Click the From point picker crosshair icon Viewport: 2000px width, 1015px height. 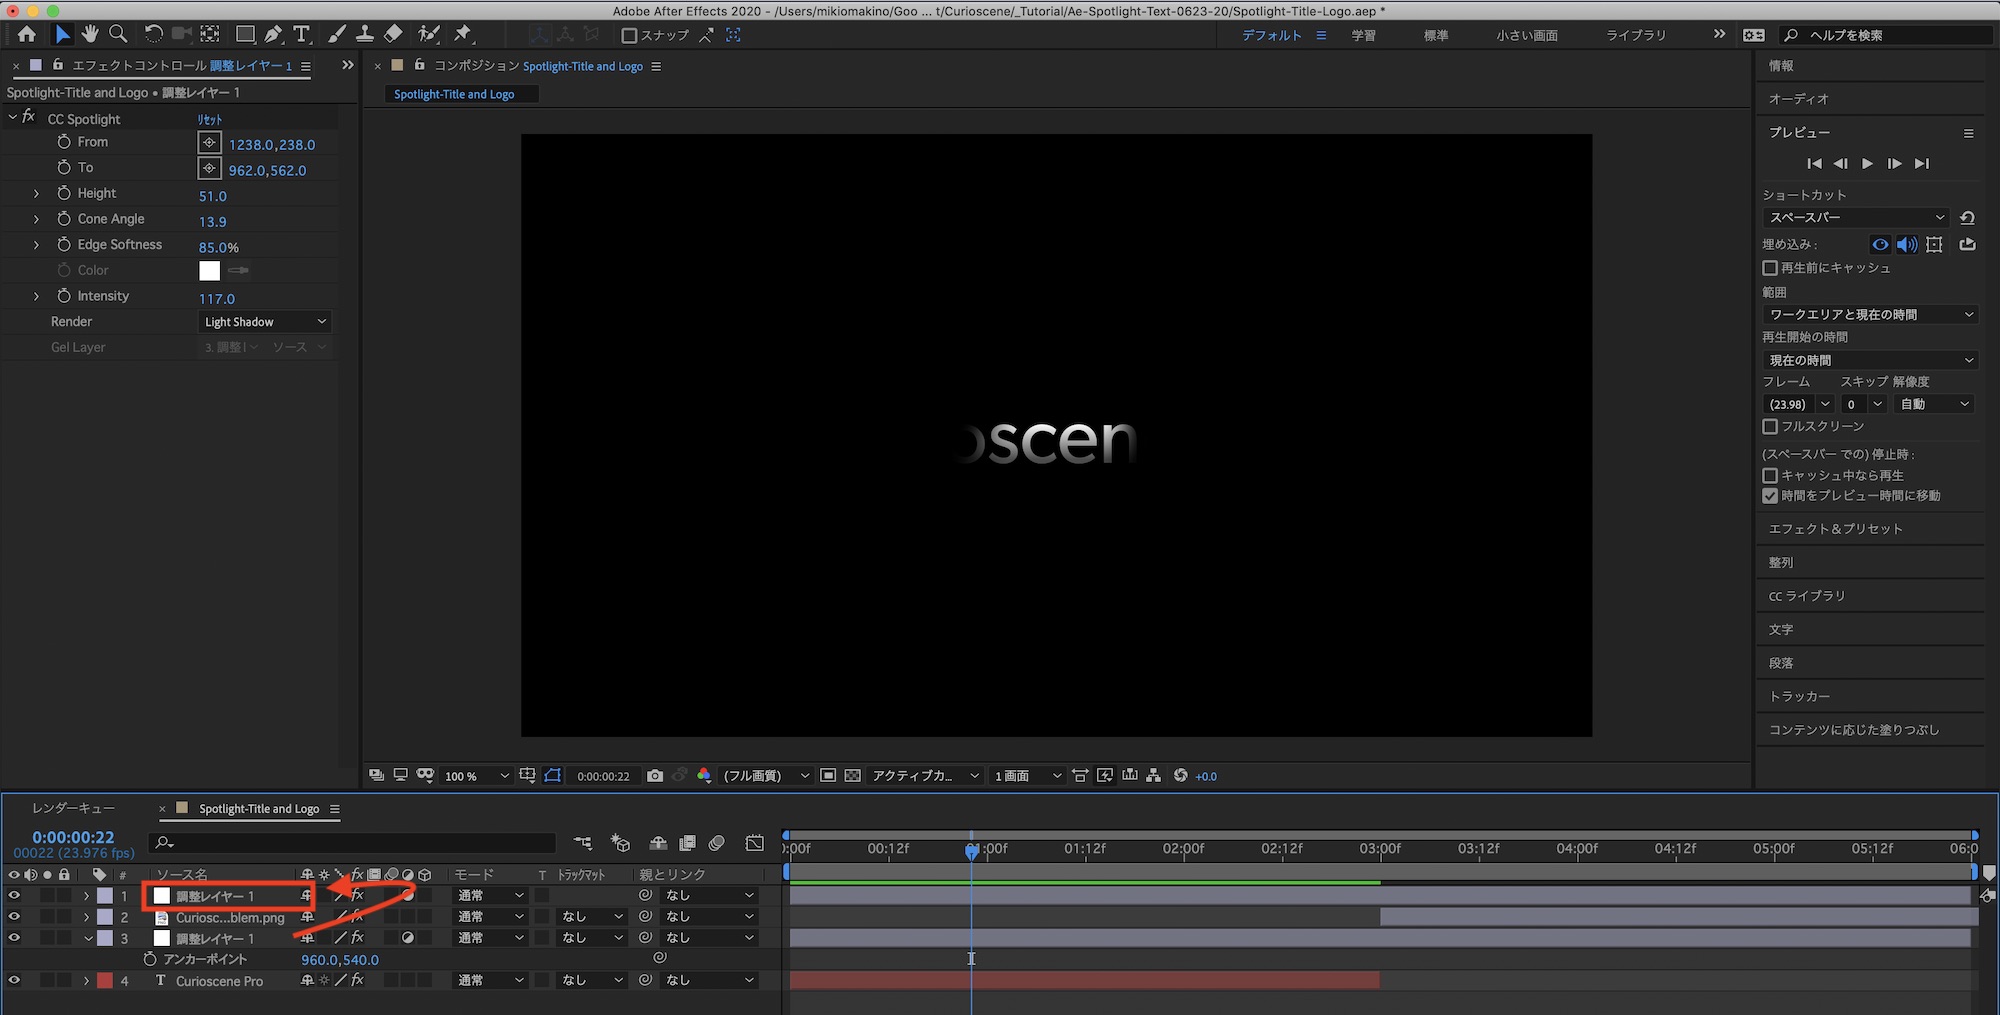click(x=209, y=143)
